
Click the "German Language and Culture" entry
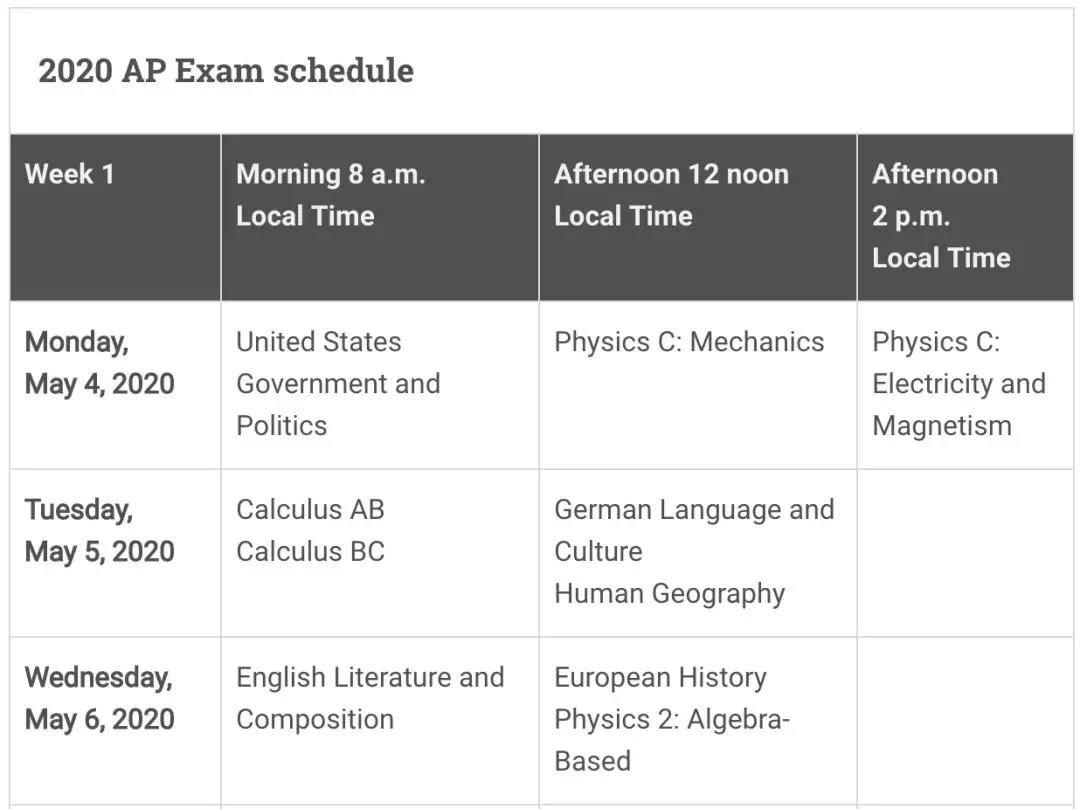click(693, 530)
